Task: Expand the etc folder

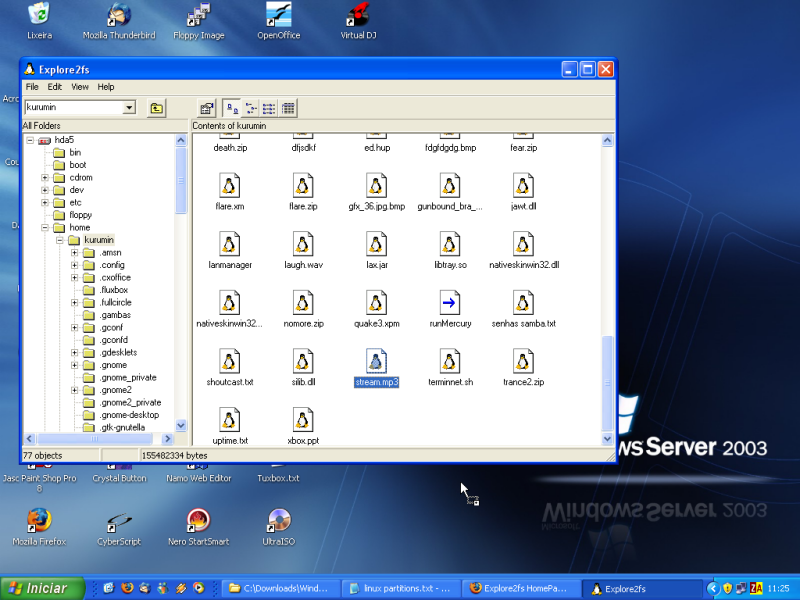Action: coord(45,203)
